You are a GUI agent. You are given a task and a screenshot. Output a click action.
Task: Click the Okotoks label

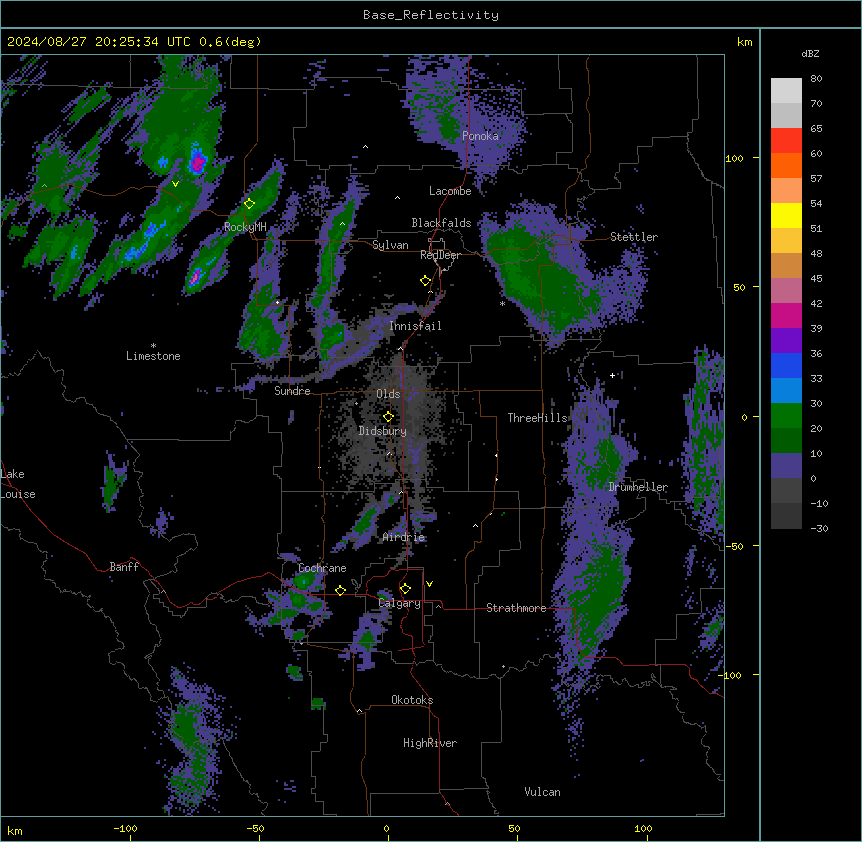pos(412,700)
